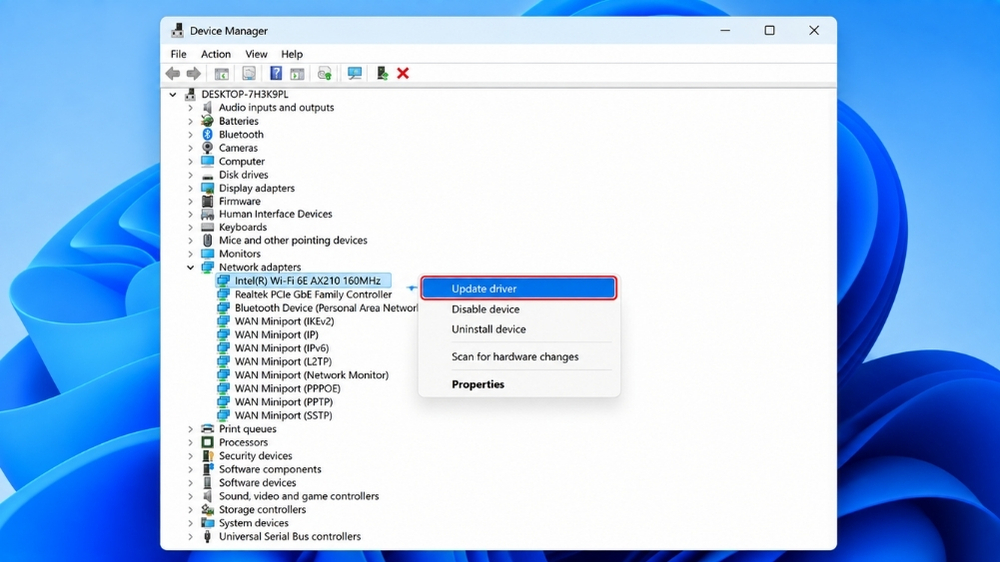This screenshot has width=1000, height=562.
Task: Select Realtek PCIe GbE Family Controller
Action: [x=312, y=294]
